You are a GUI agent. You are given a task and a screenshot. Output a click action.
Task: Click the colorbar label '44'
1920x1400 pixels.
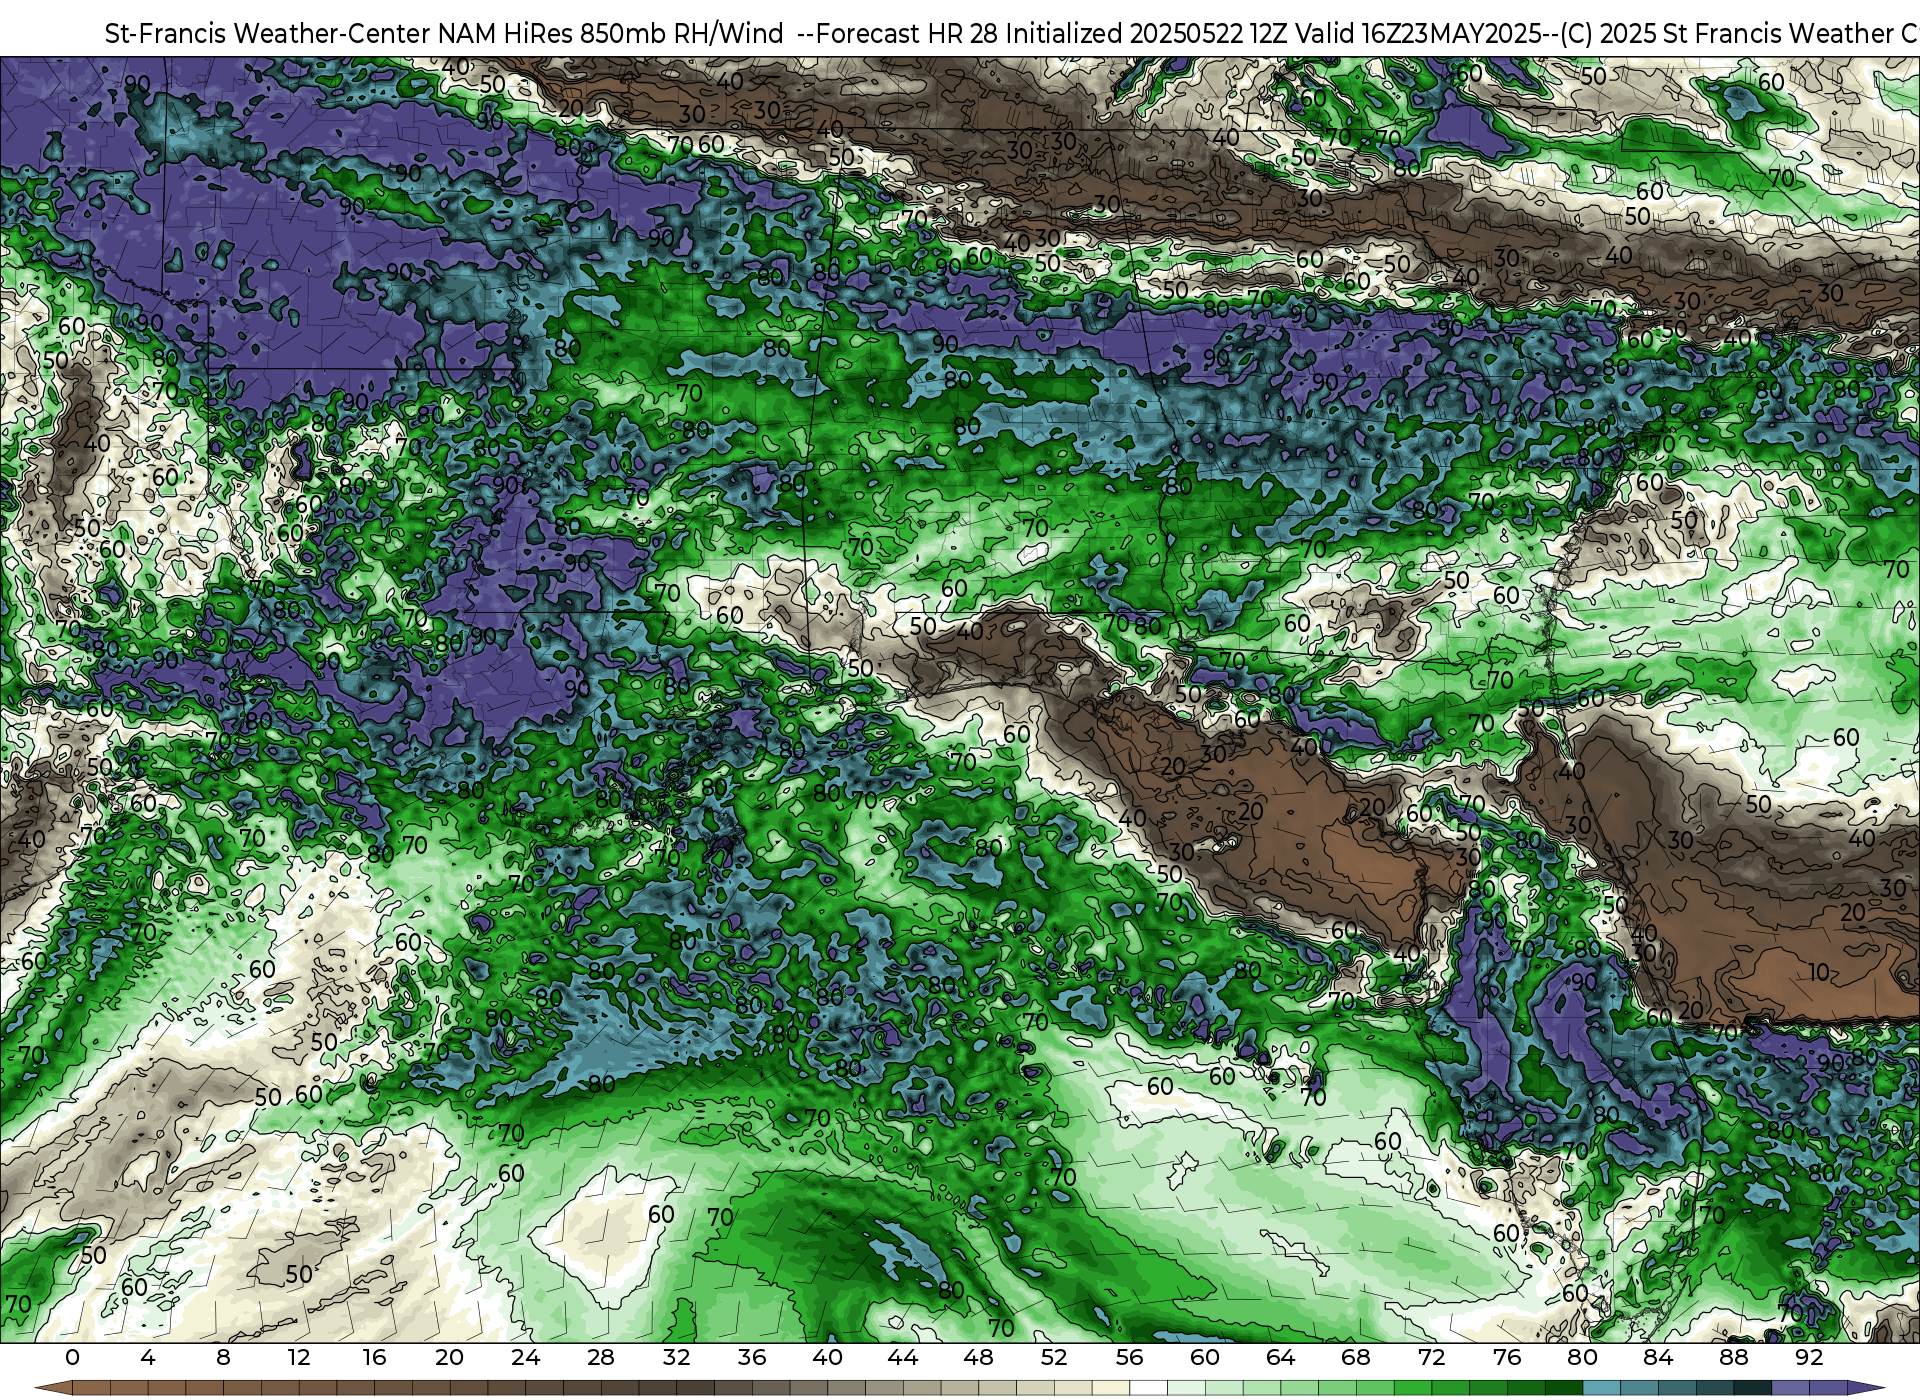coord(903,1357)
